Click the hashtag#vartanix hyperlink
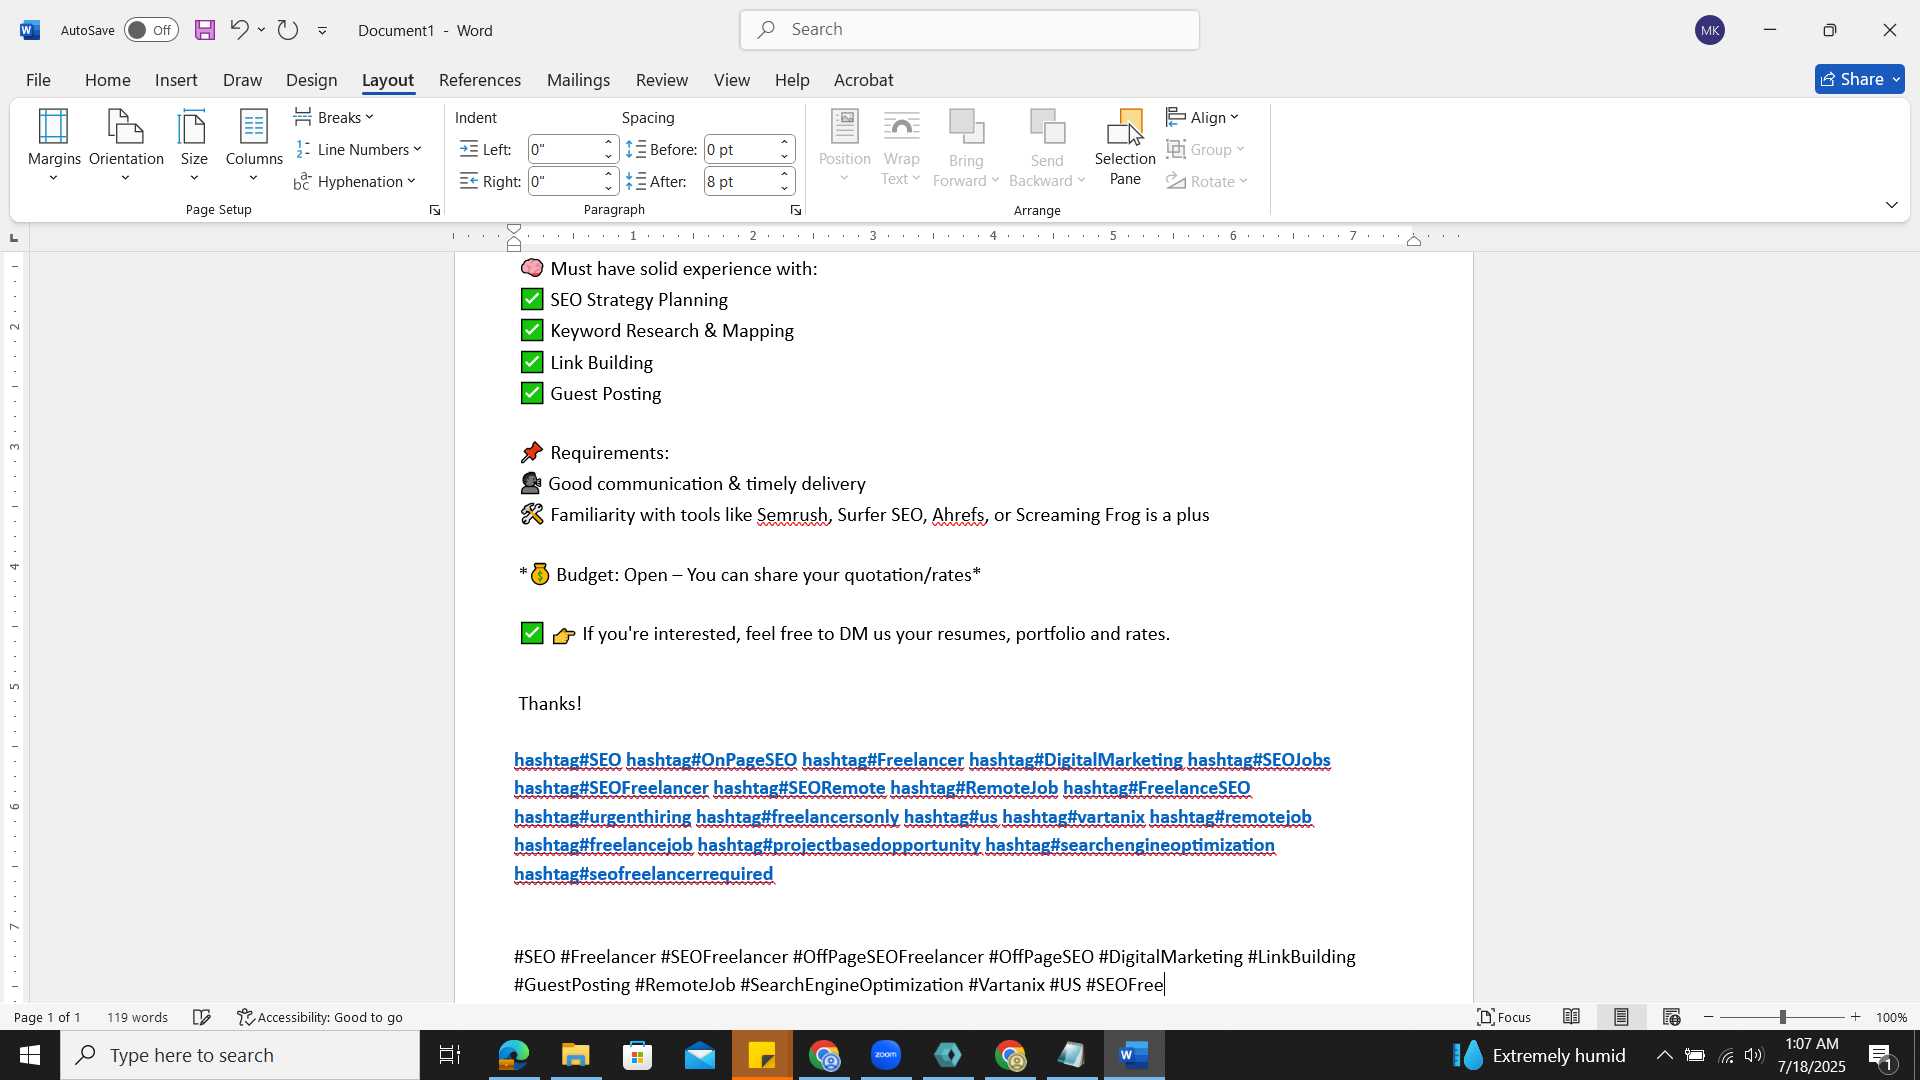This screenshot has height=1080, width=1920. 1073,817
